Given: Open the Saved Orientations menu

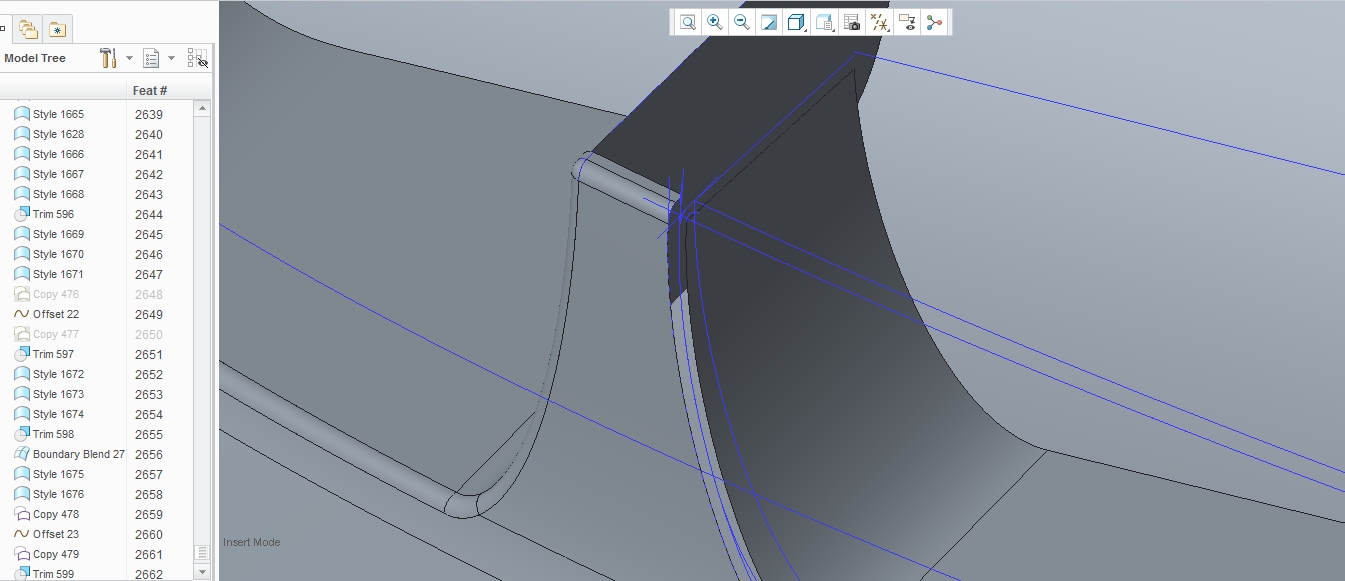Looking at the screenshot, I should point(825,22).
